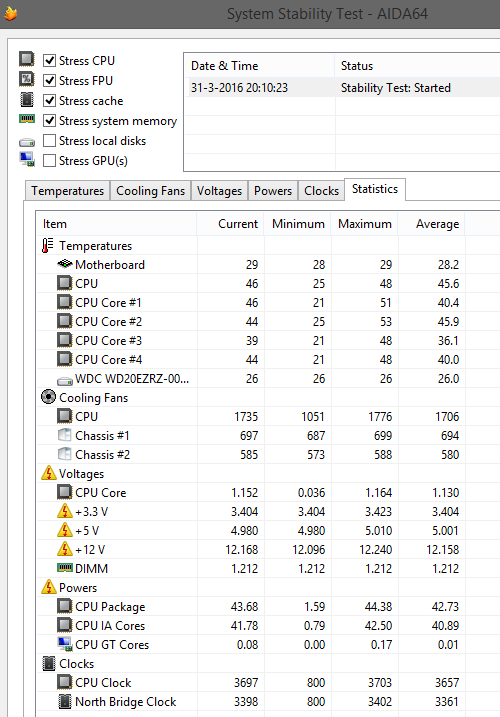Viewport: 500px width, 717px height.
Task: Click the Chassis #2 fan icon
Action: click(65, 454)
